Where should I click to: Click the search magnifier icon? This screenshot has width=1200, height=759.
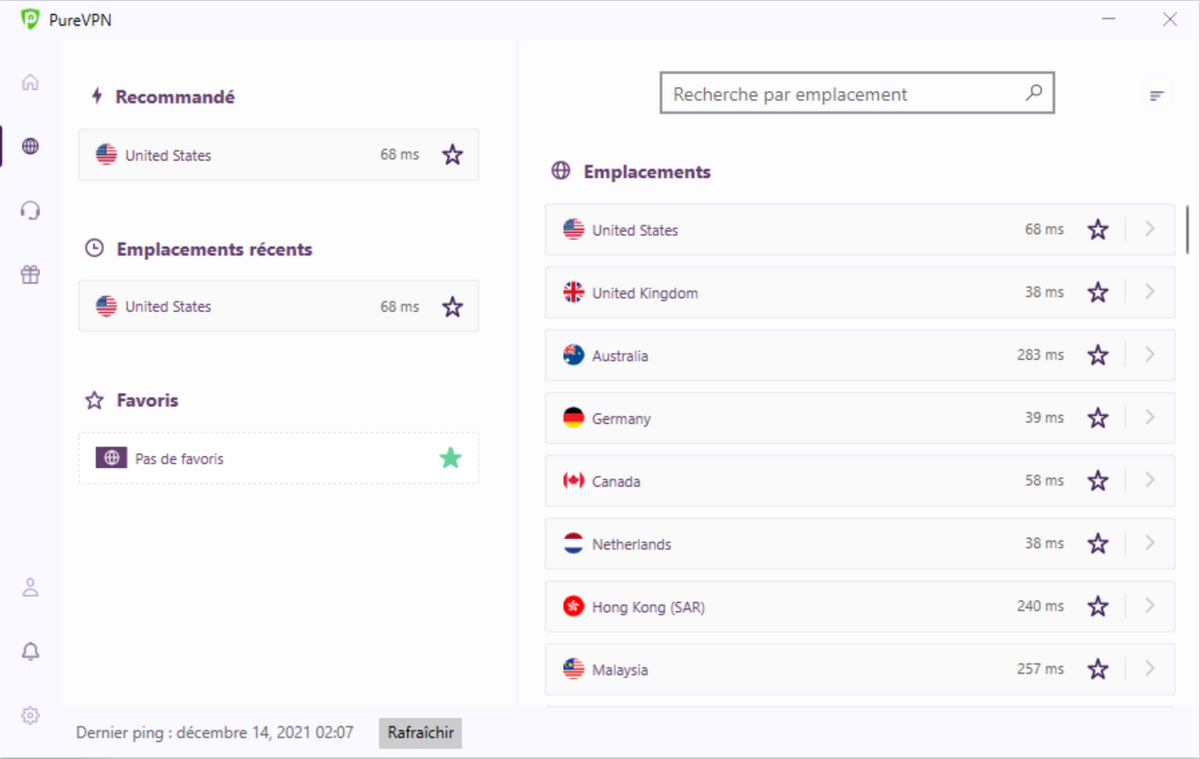point(1034,93)
